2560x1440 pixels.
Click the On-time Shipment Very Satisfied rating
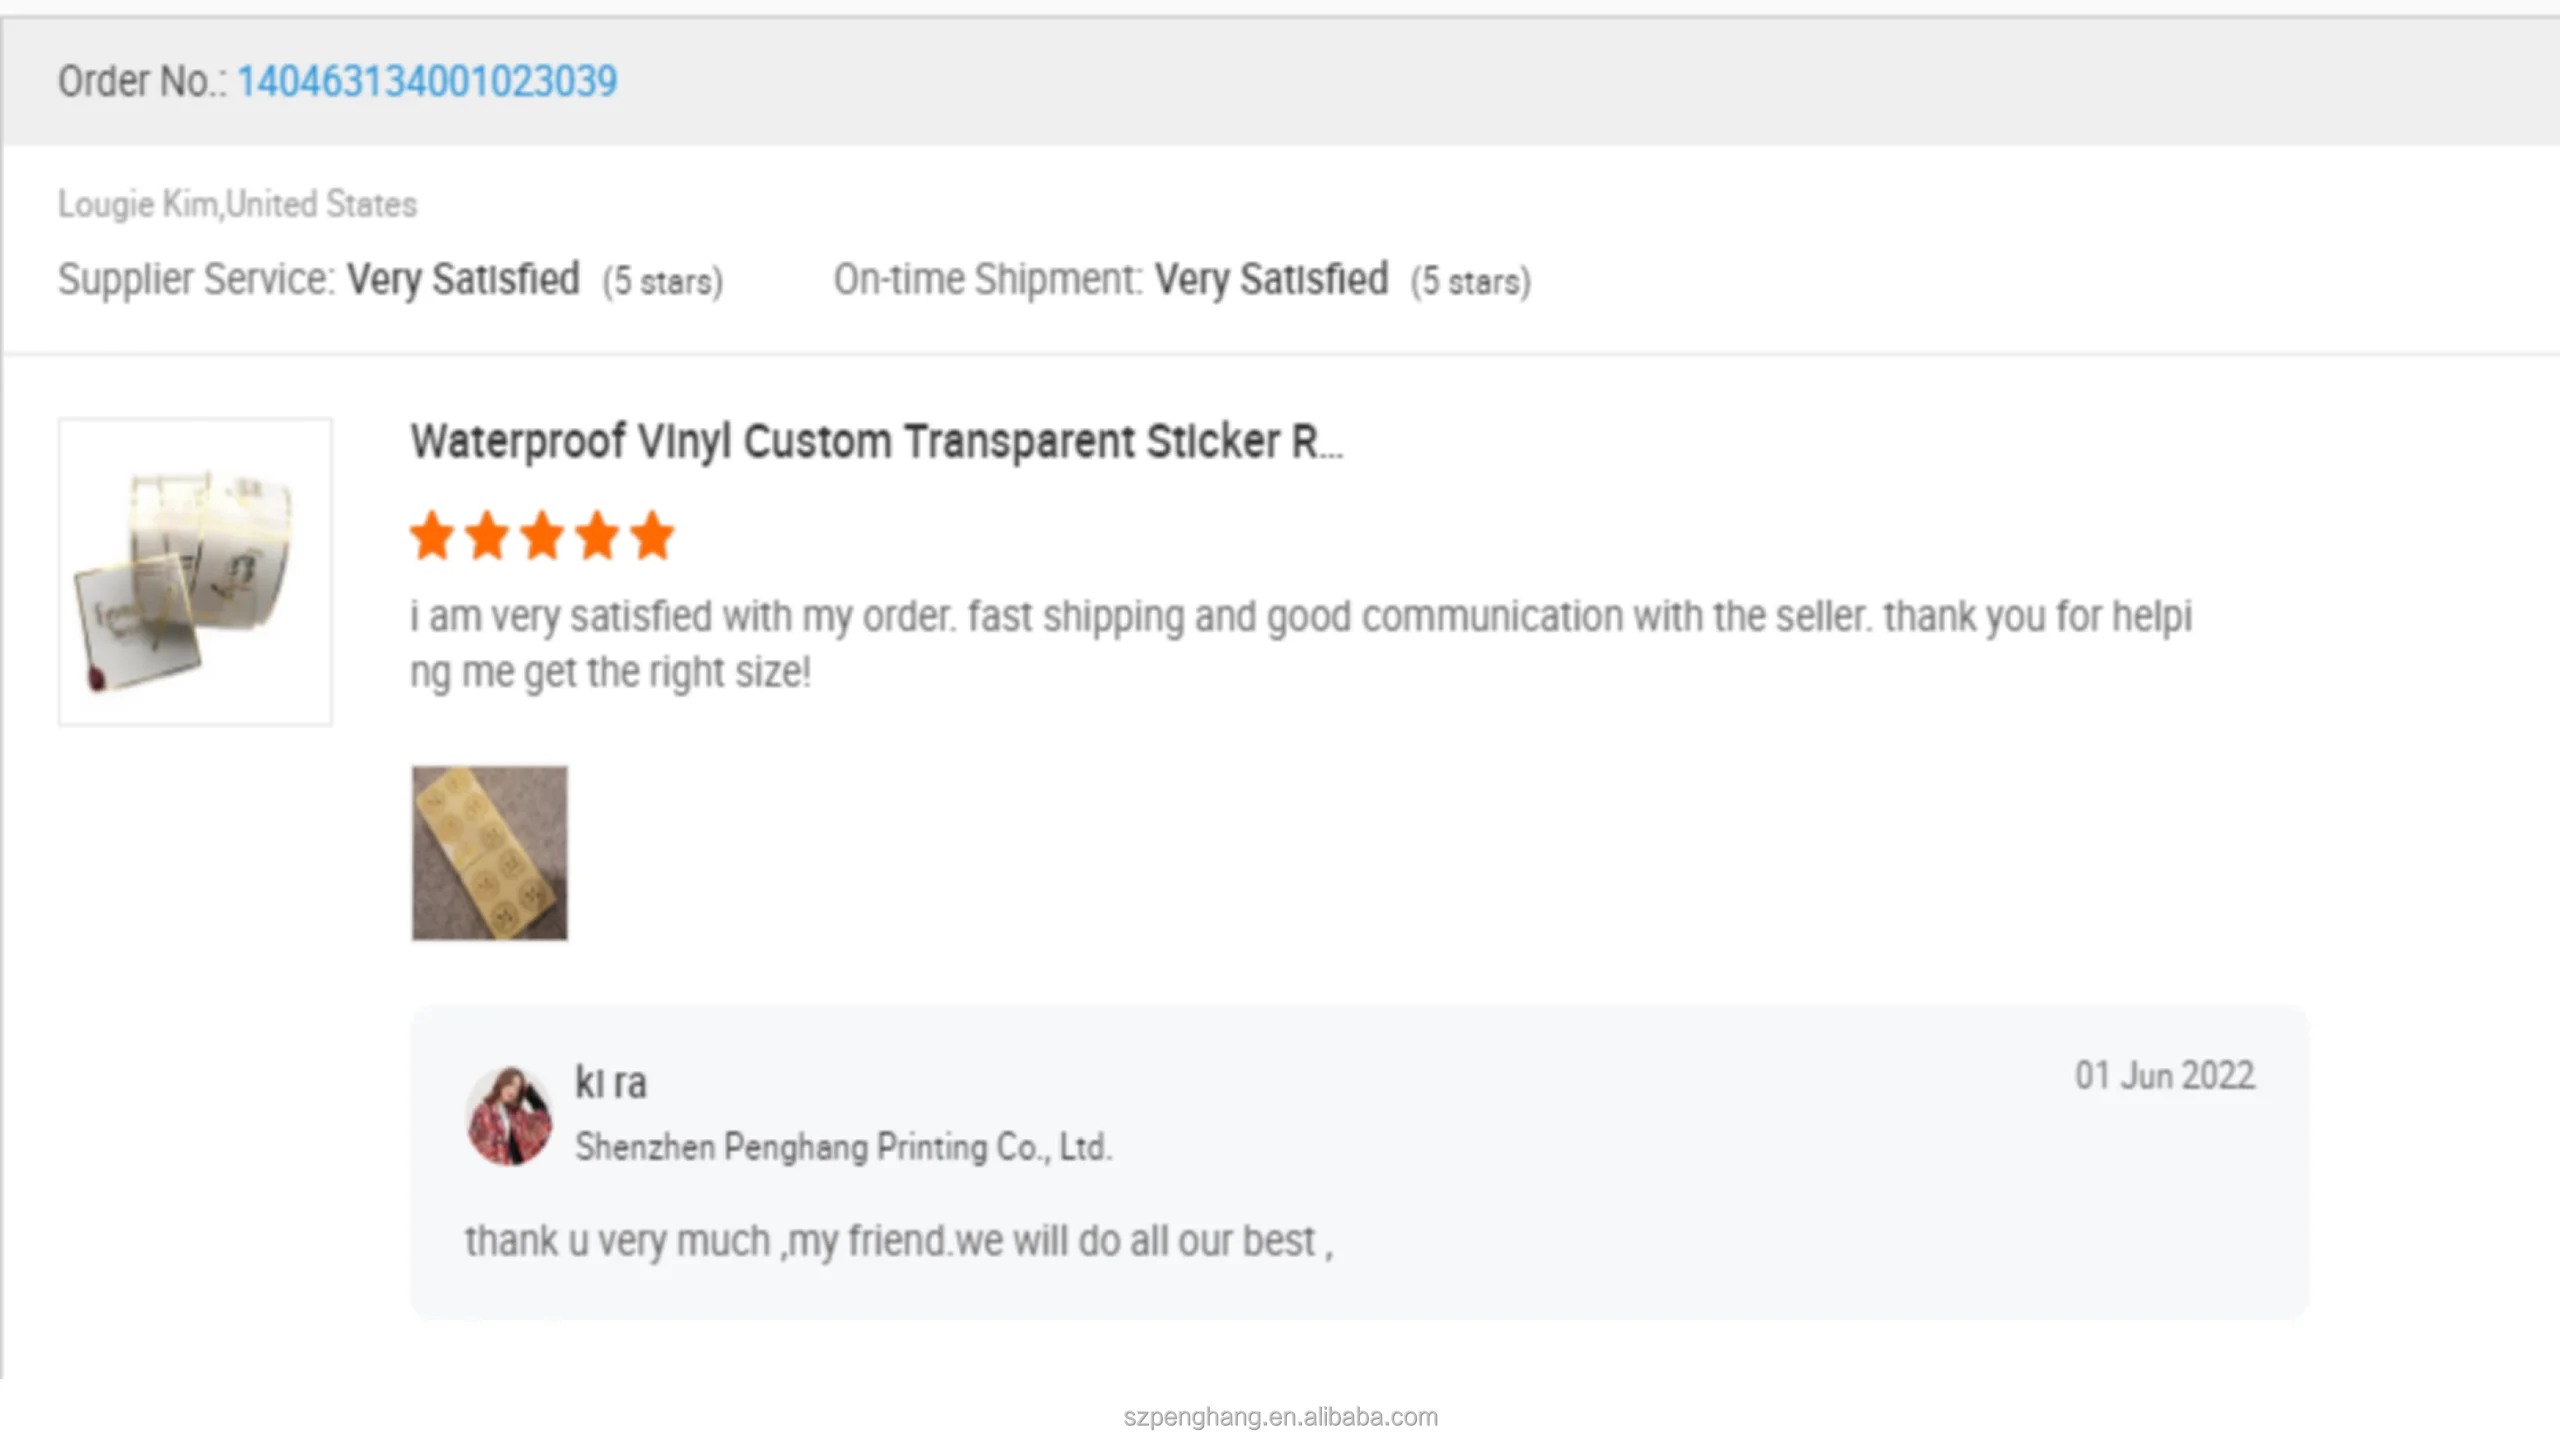(1270, 280)
